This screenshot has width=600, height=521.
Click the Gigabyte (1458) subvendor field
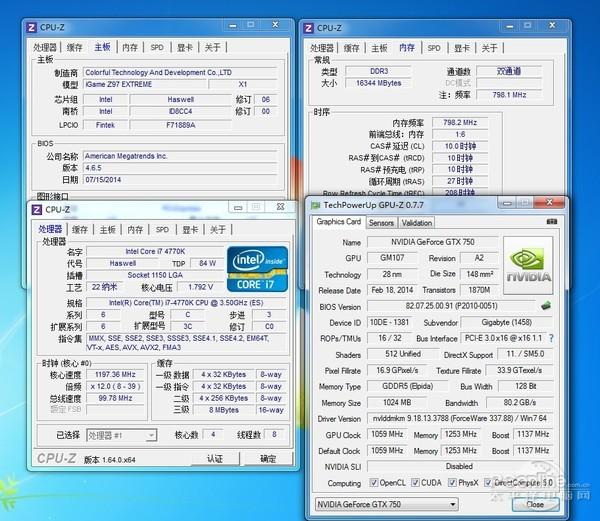click(507, 322)
